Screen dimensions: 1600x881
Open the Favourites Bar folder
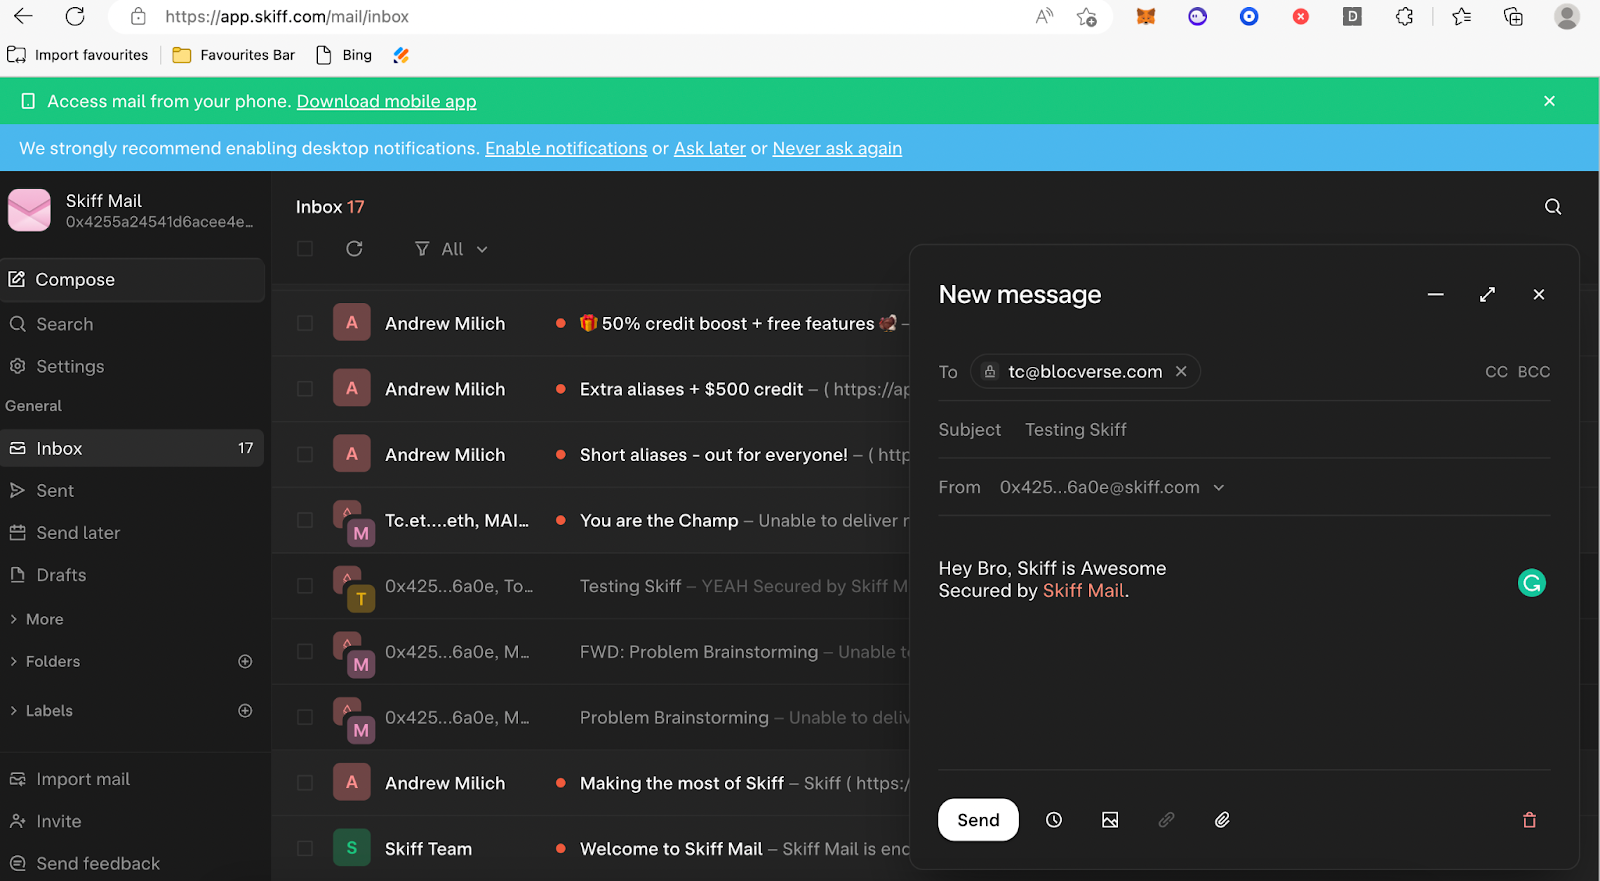tap(234, 55)
